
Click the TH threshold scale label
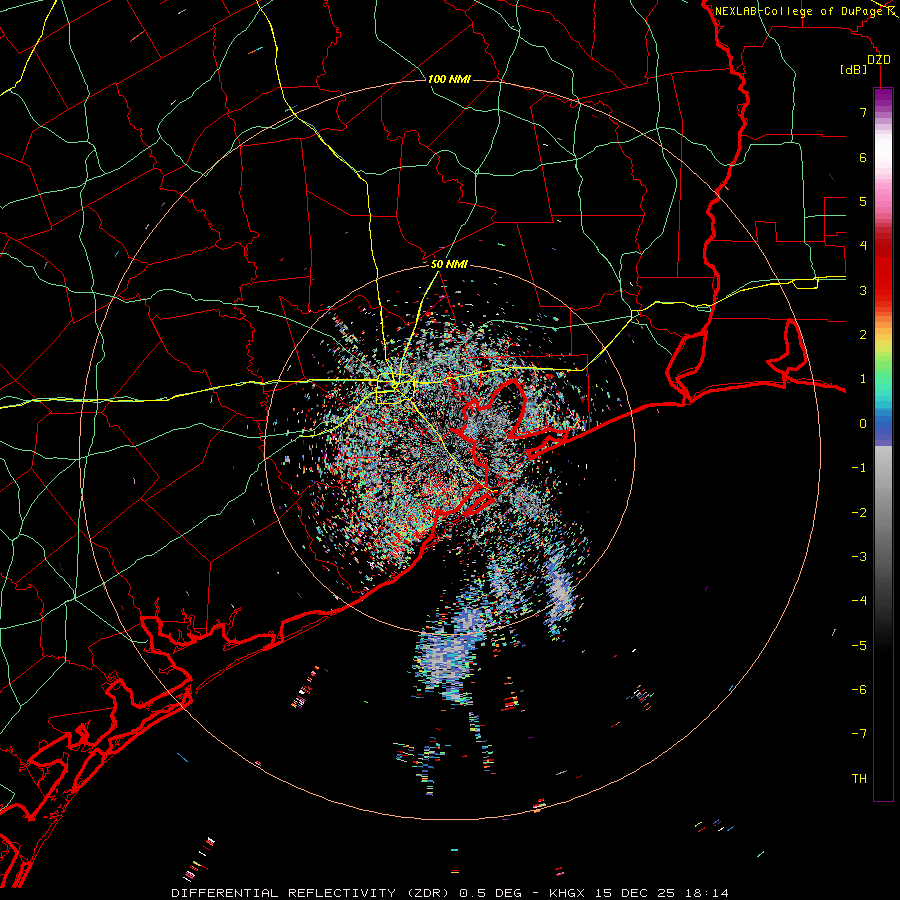(859, 778)
